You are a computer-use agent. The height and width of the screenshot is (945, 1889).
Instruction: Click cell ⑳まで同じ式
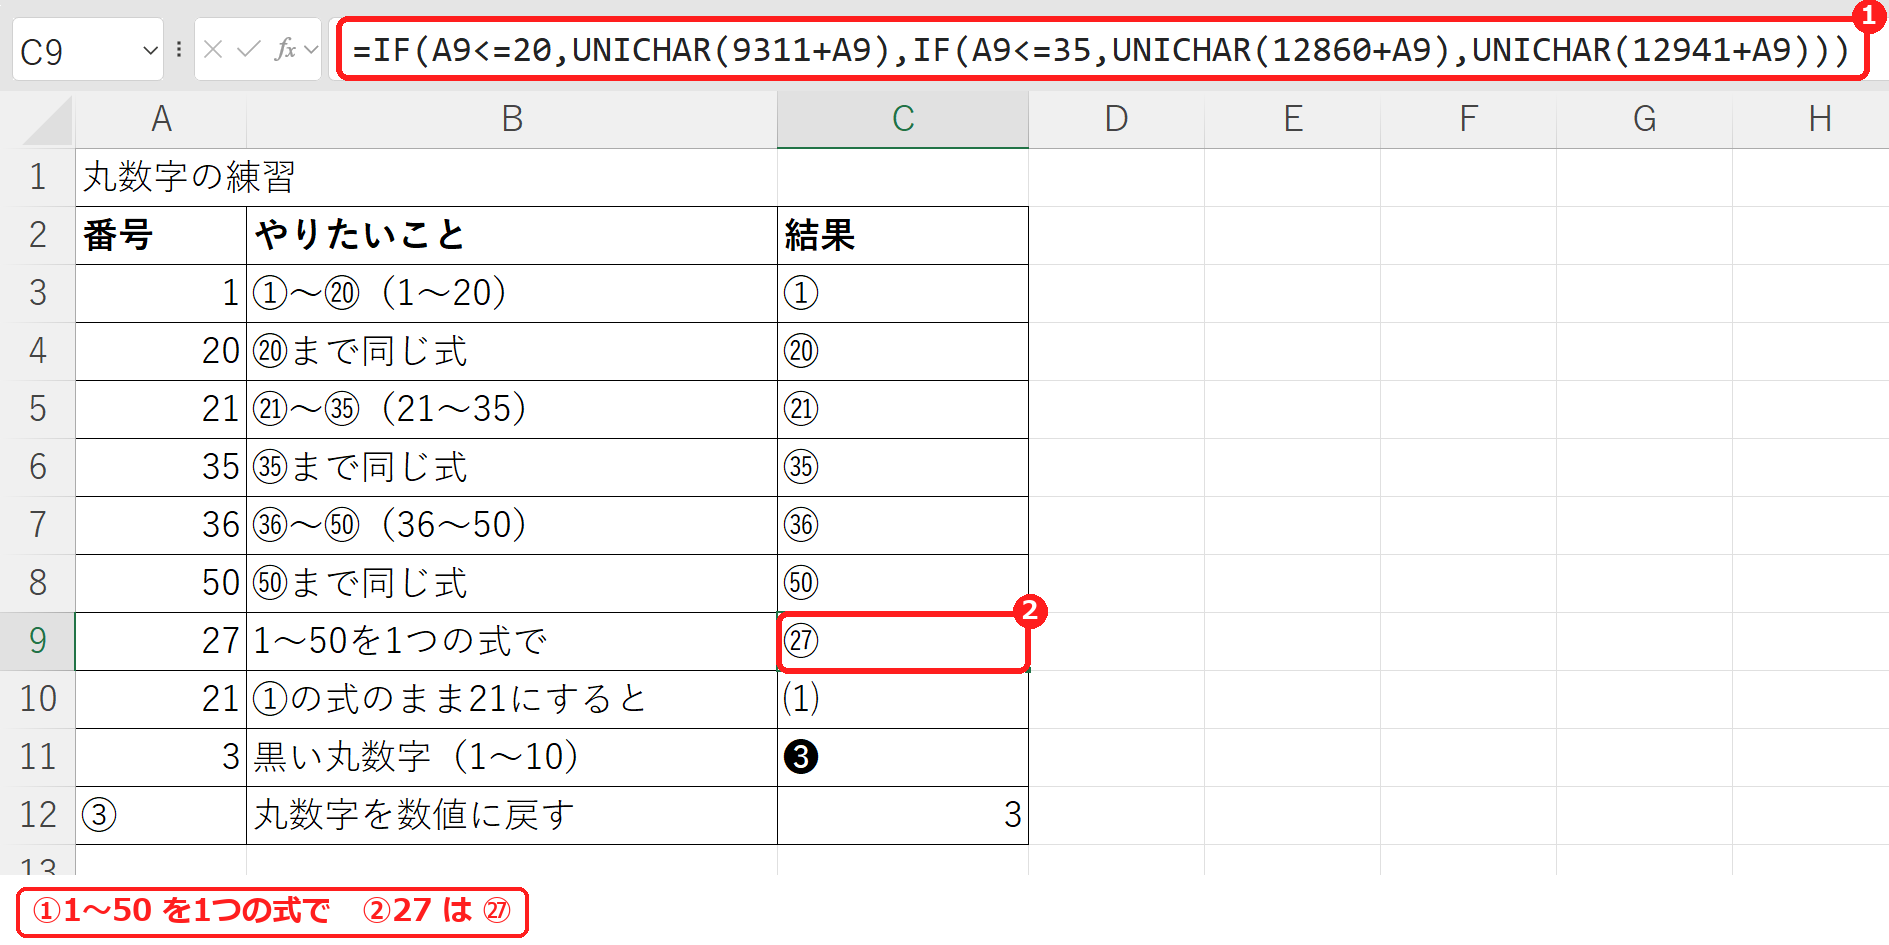512,352
